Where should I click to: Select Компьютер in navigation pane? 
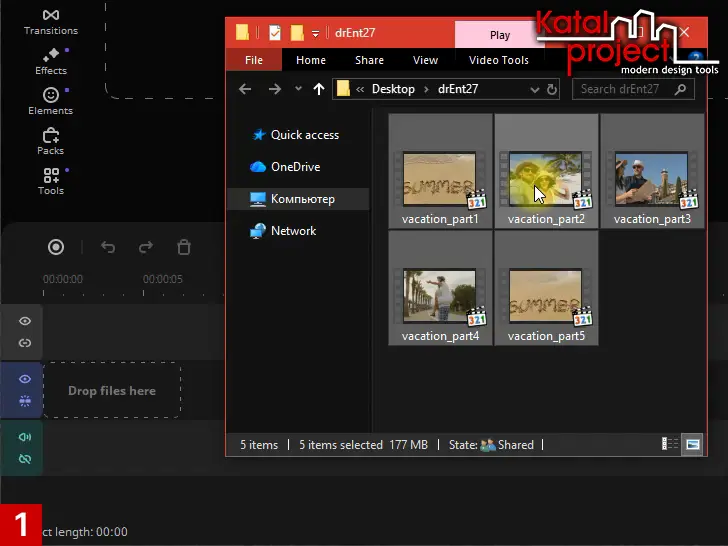pyautogui.click(x=297, y=199)
